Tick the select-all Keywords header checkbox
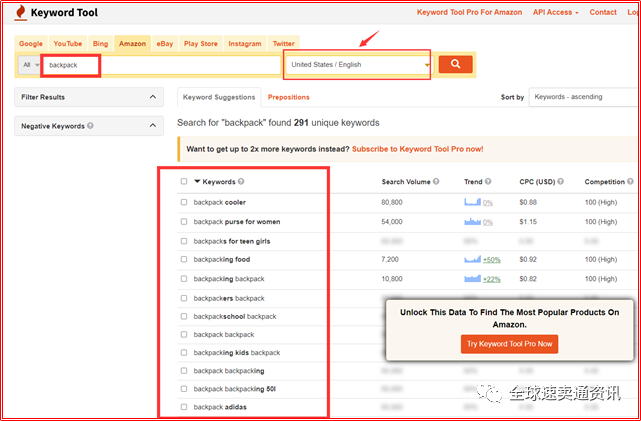Screen dimensions: 641x421 [x=184, y=182]
